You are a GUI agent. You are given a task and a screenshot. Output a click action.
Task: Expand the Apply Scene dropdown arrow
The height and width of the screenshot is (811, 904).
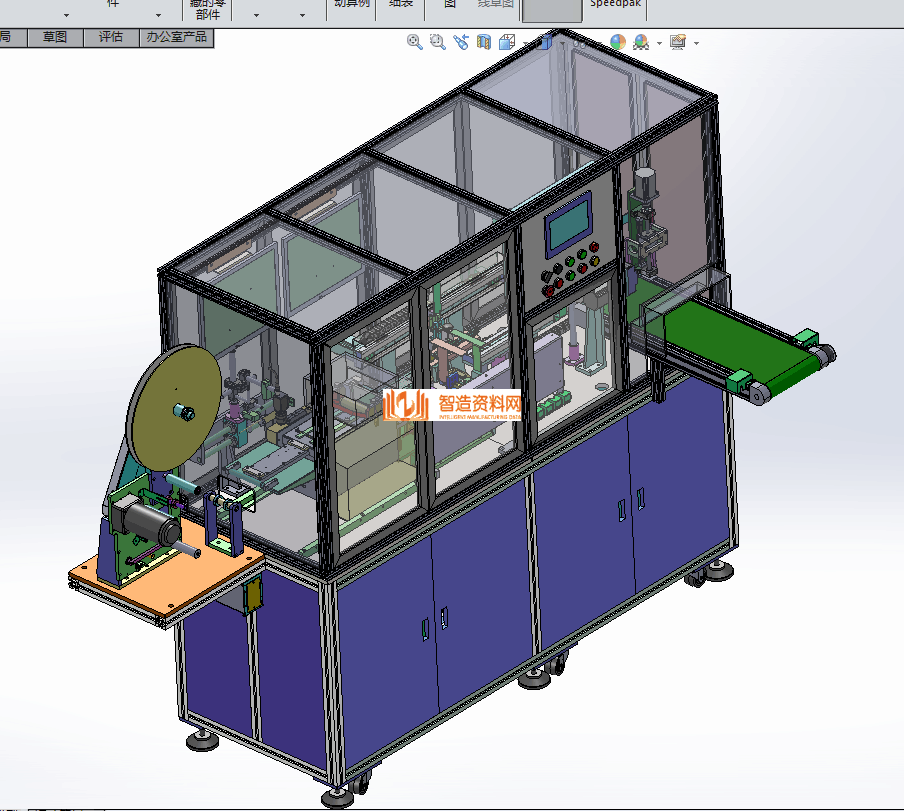pos(659,44)
